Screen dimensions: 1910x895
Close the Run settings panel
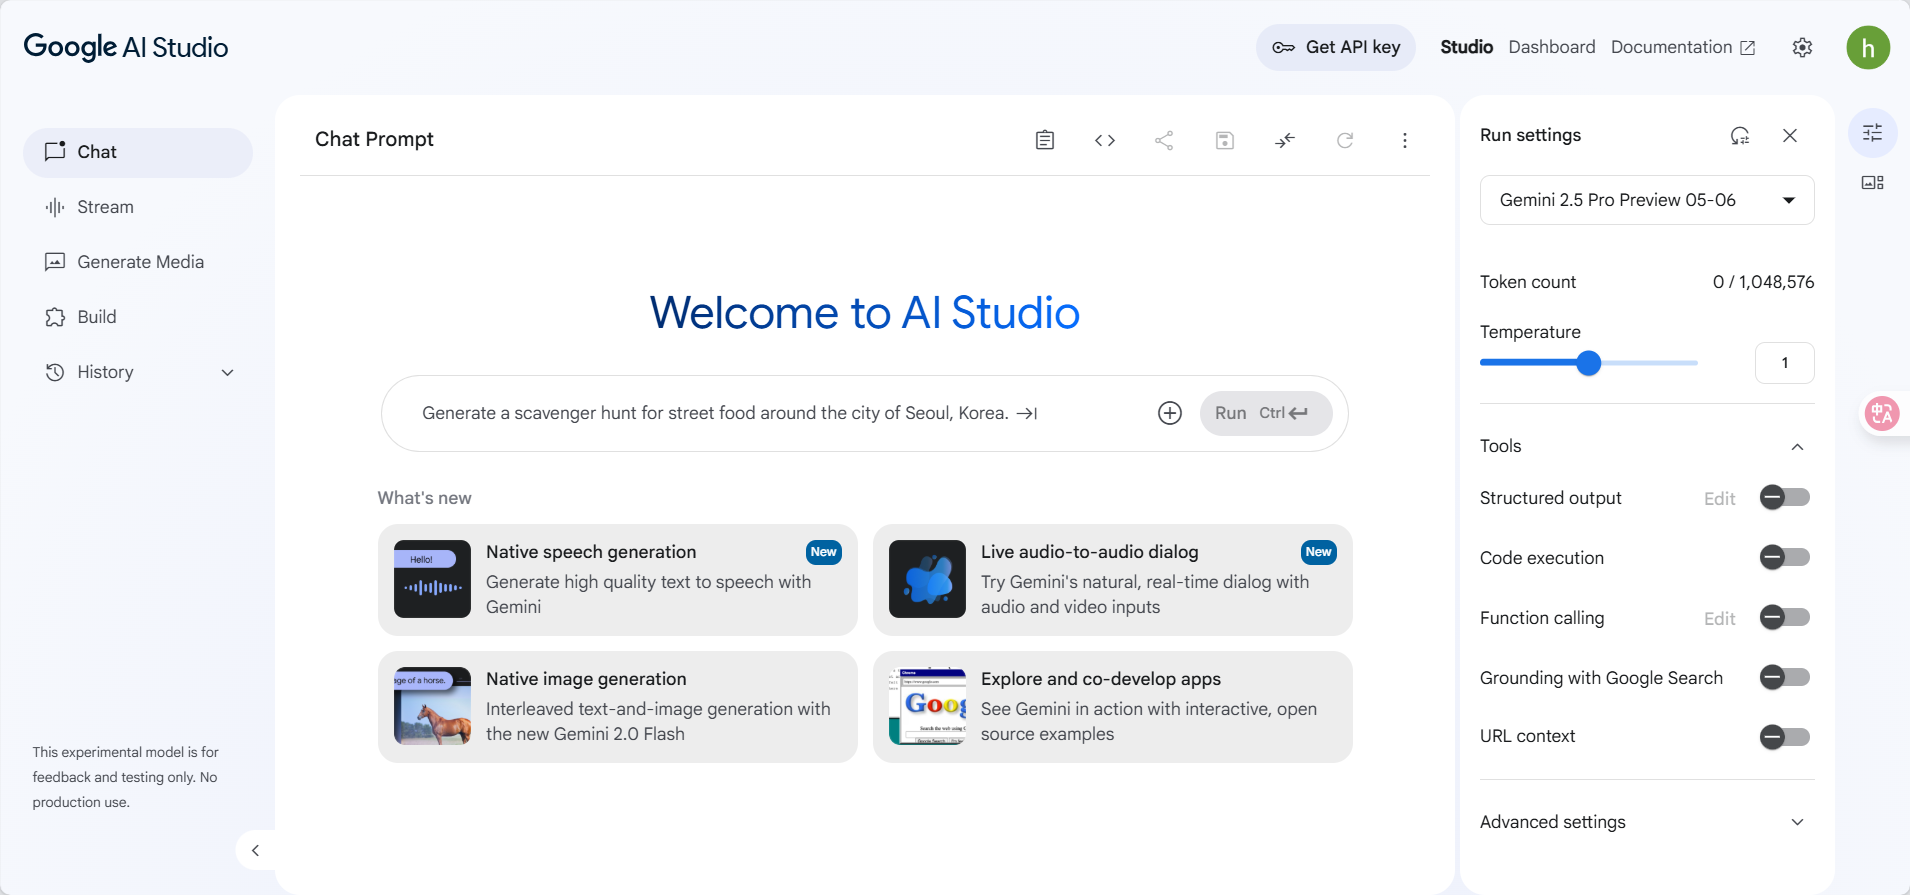pyautogui.click(x=1790, y=135)
